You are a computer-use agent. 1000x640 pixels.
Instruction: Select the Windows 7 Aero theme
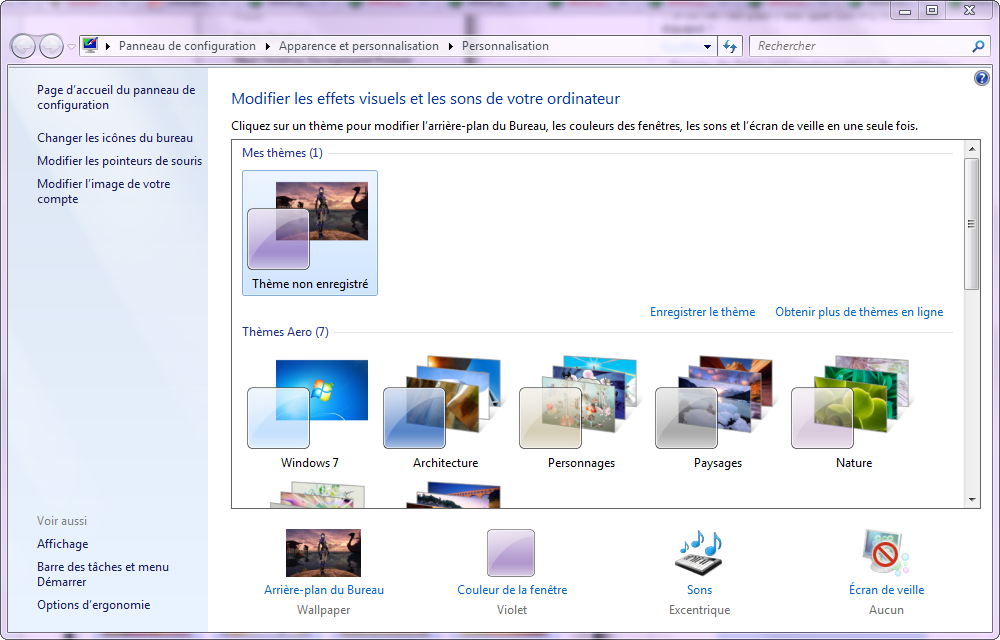310,413
